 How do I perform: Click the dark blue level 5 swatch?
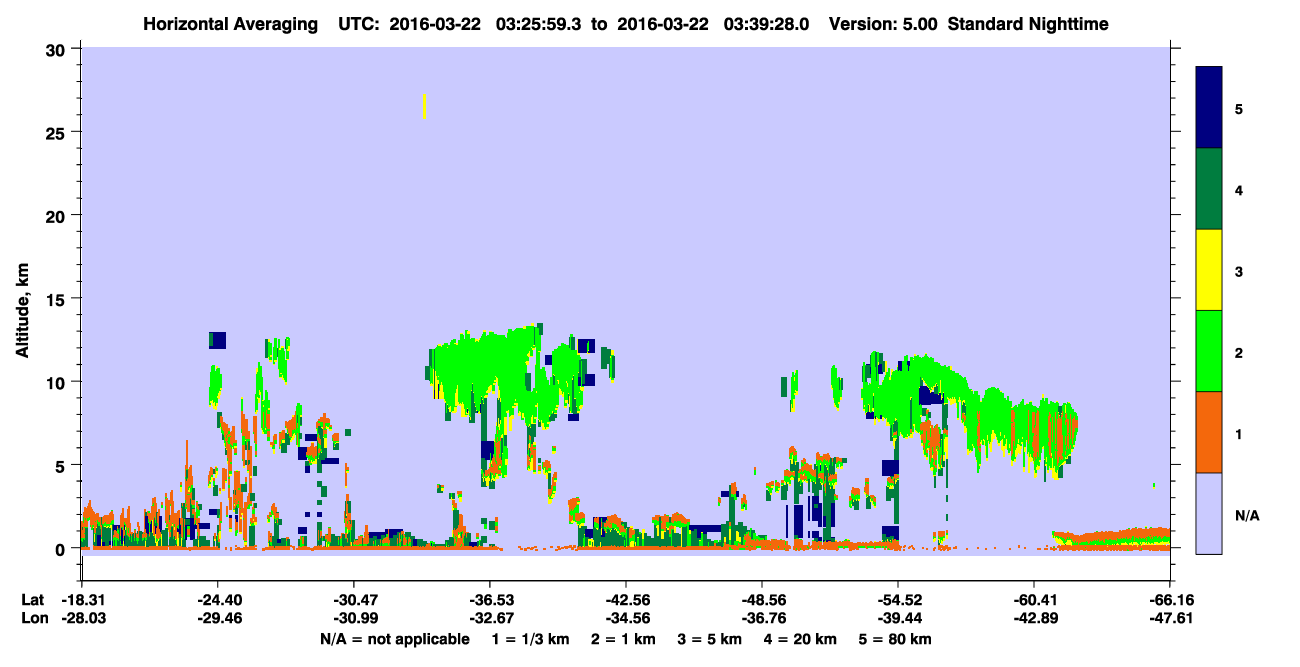click(x=1209, y=107)
